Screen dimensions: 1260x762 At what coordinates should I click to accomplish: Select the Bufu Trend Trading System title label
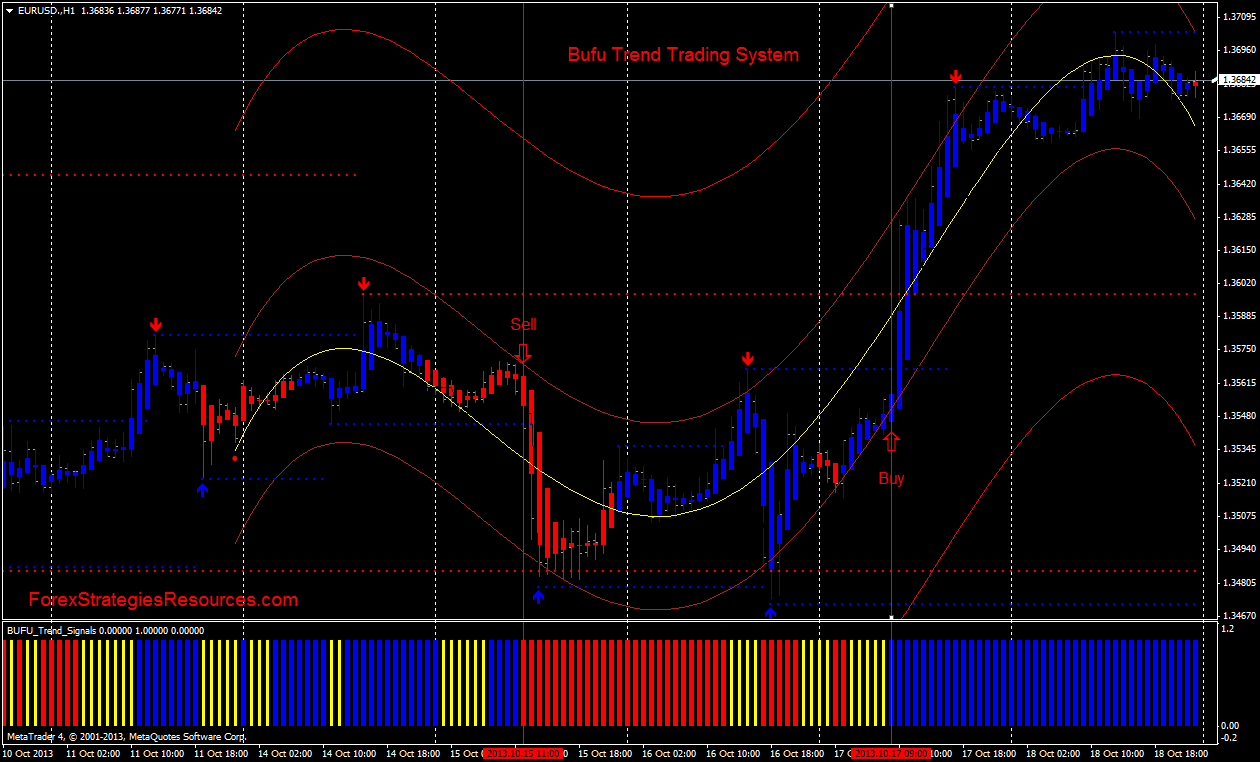[x=683, y=55]
